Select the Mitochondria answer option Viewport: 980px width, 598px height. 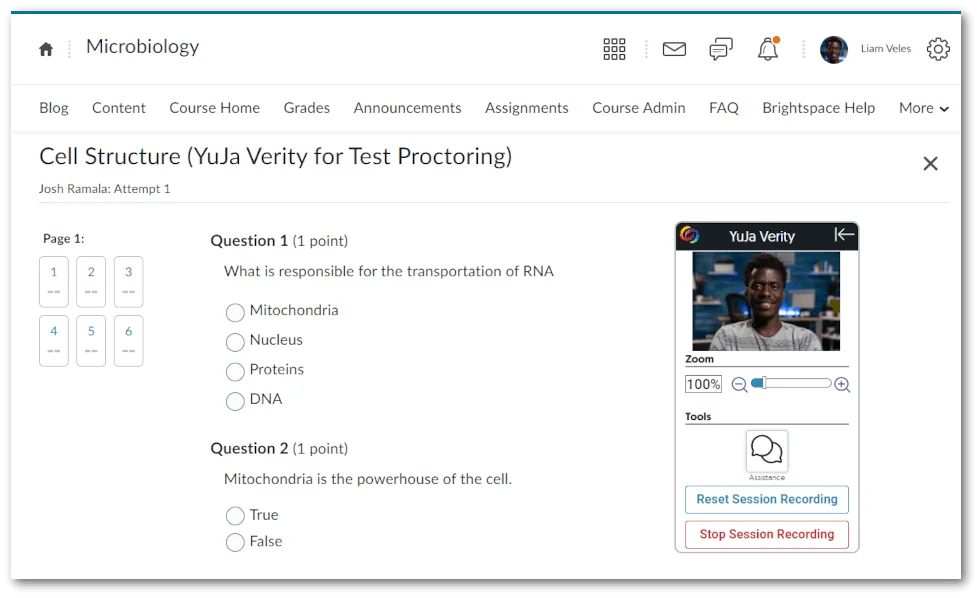(x=235, y=312)
